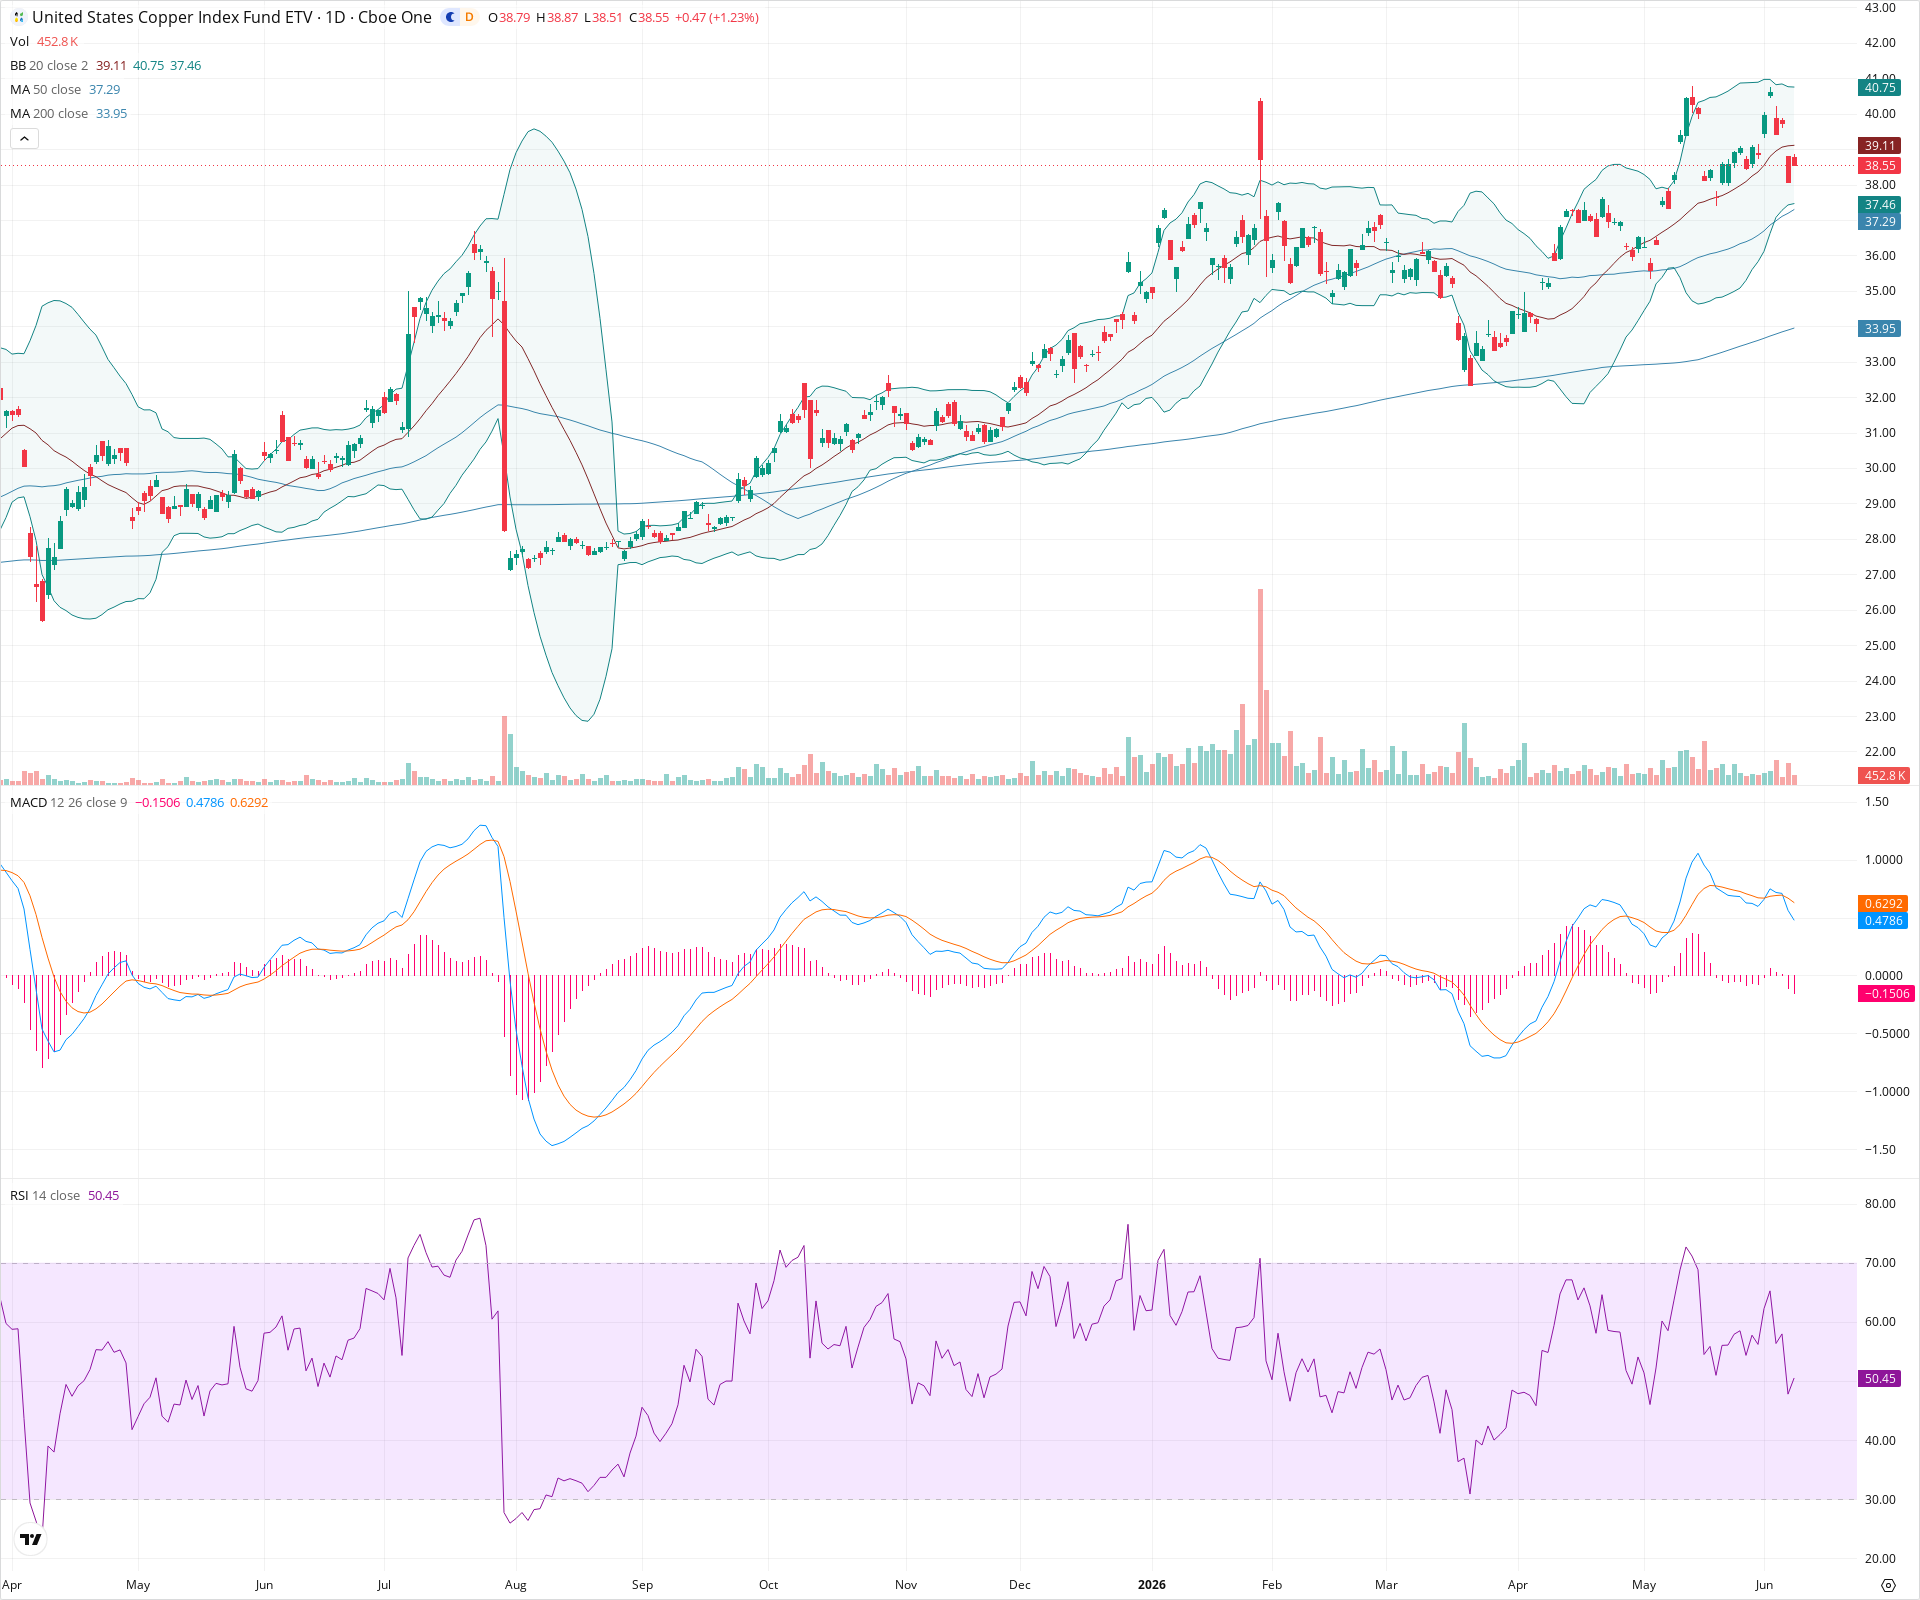Click the moon extended-hours session icon
The width and height of the screenshot is (1920, 1600).
[x=450, y=17]
